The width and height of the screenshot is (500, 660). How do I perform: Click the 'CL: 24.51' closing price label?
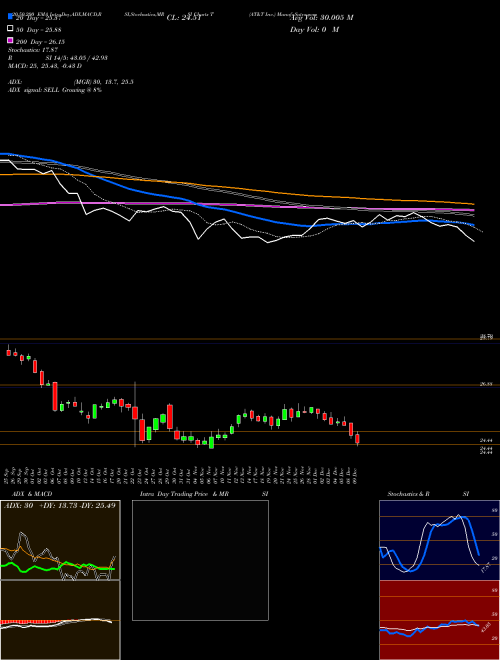tap(184, 18)
